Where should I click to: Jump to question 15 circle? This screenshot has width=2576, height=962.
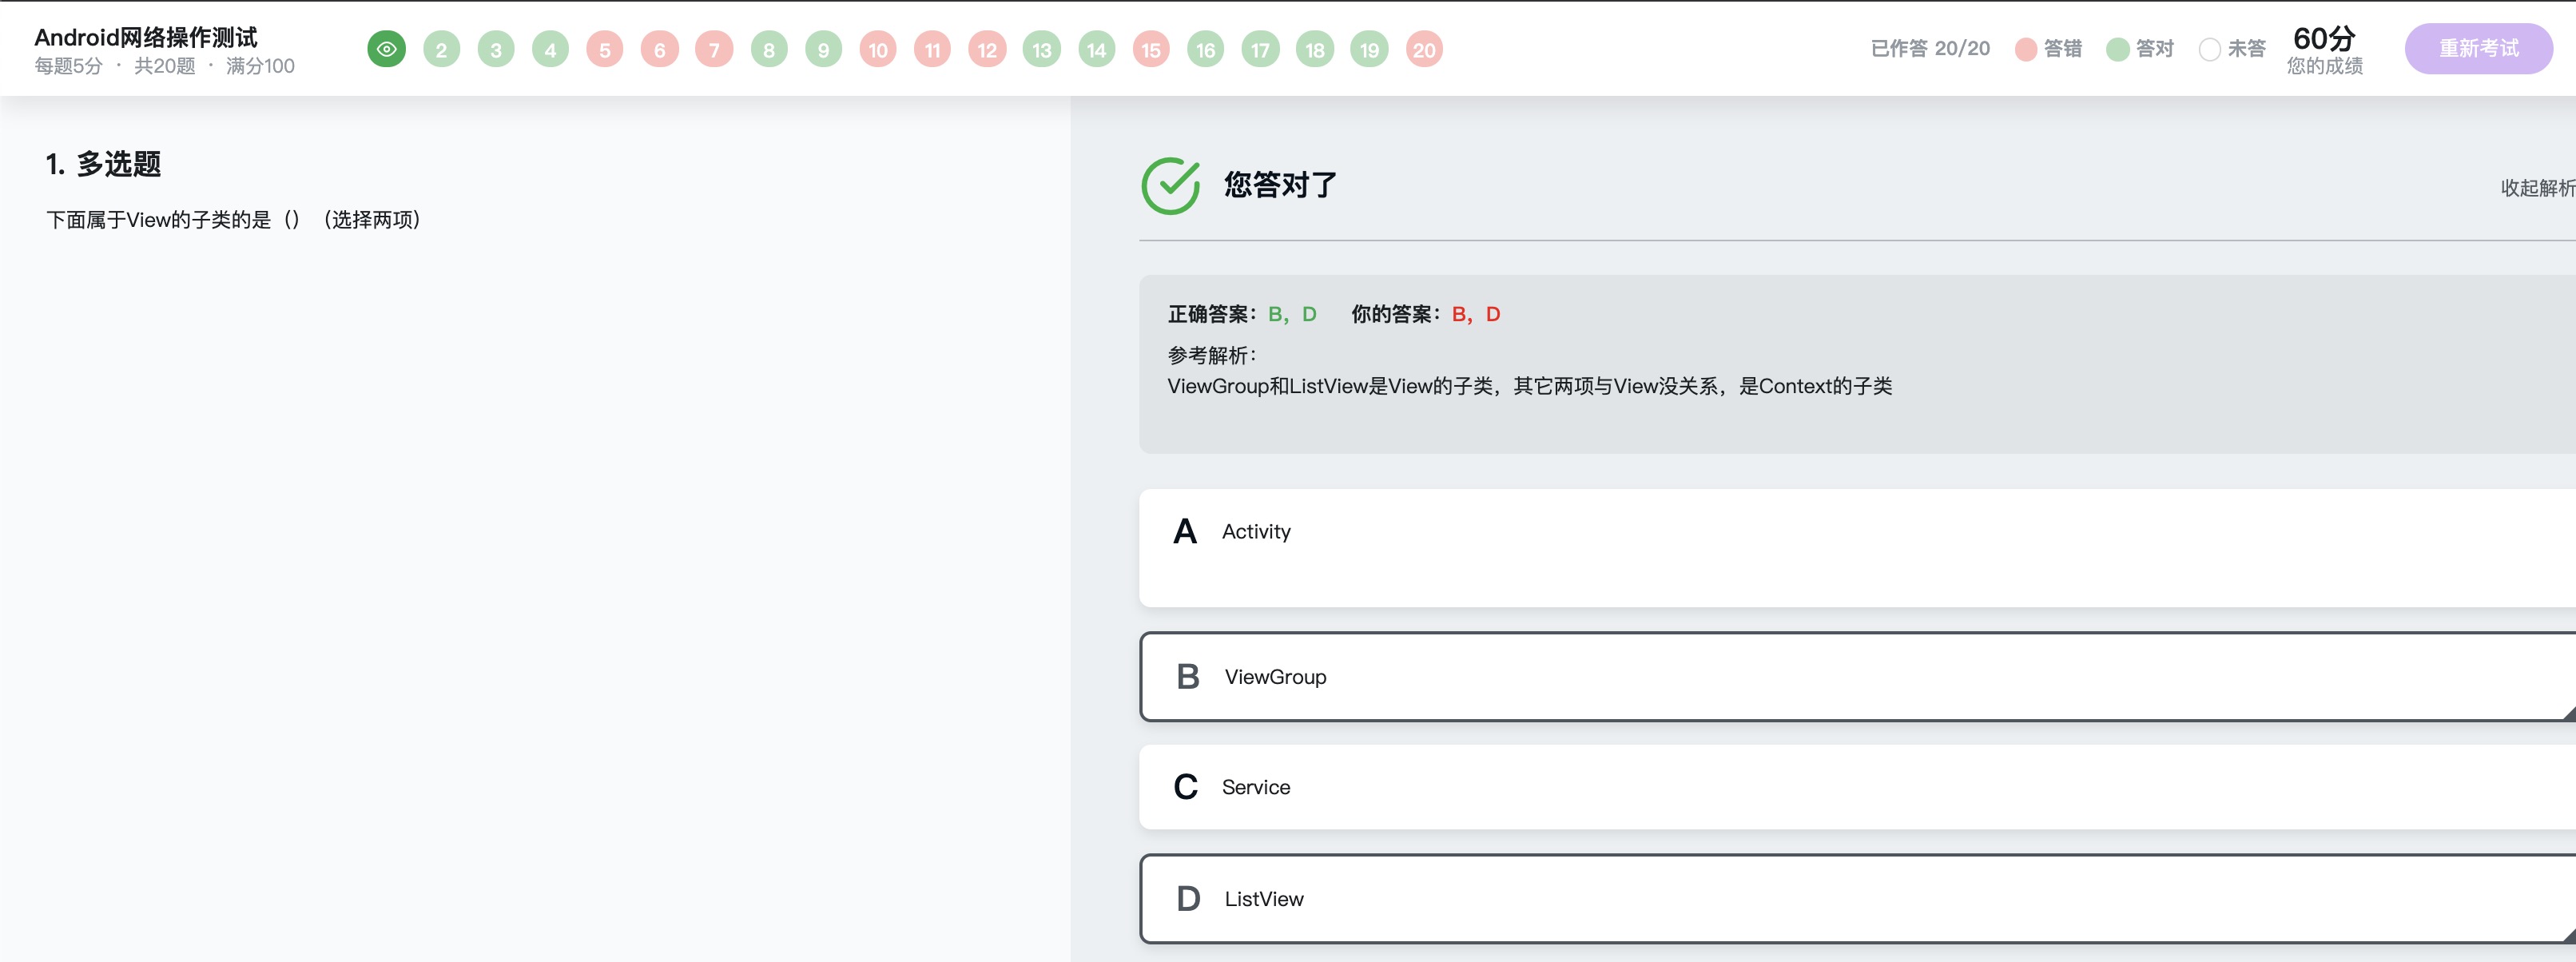point(1151,49)
